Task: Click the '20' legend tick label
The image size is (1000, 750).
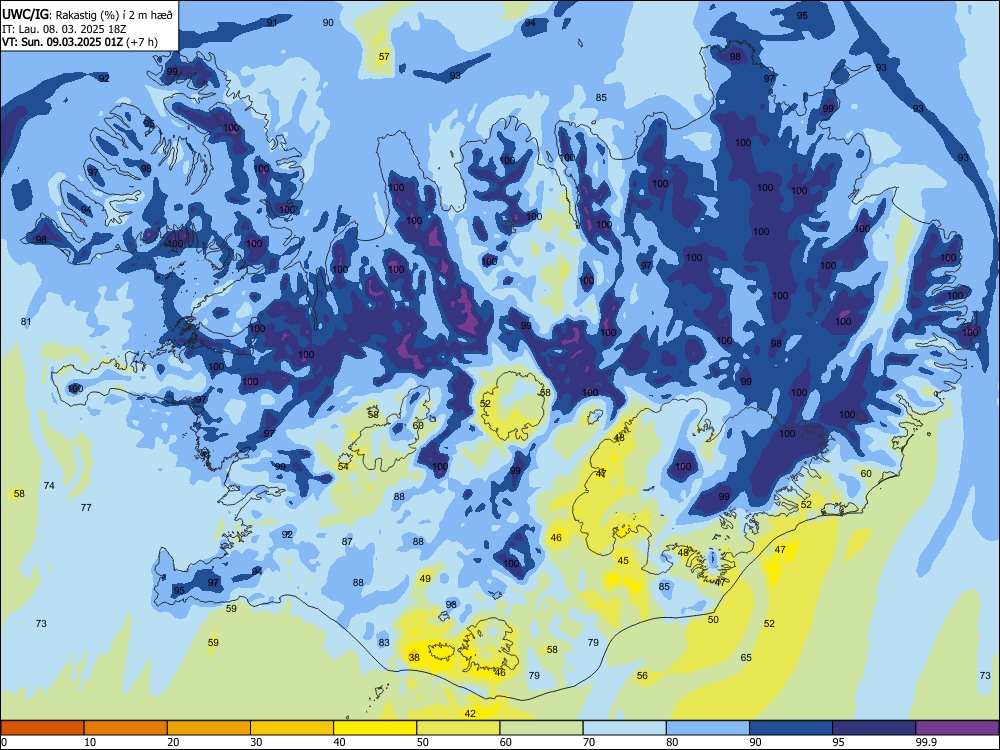Action: (173, 742)
